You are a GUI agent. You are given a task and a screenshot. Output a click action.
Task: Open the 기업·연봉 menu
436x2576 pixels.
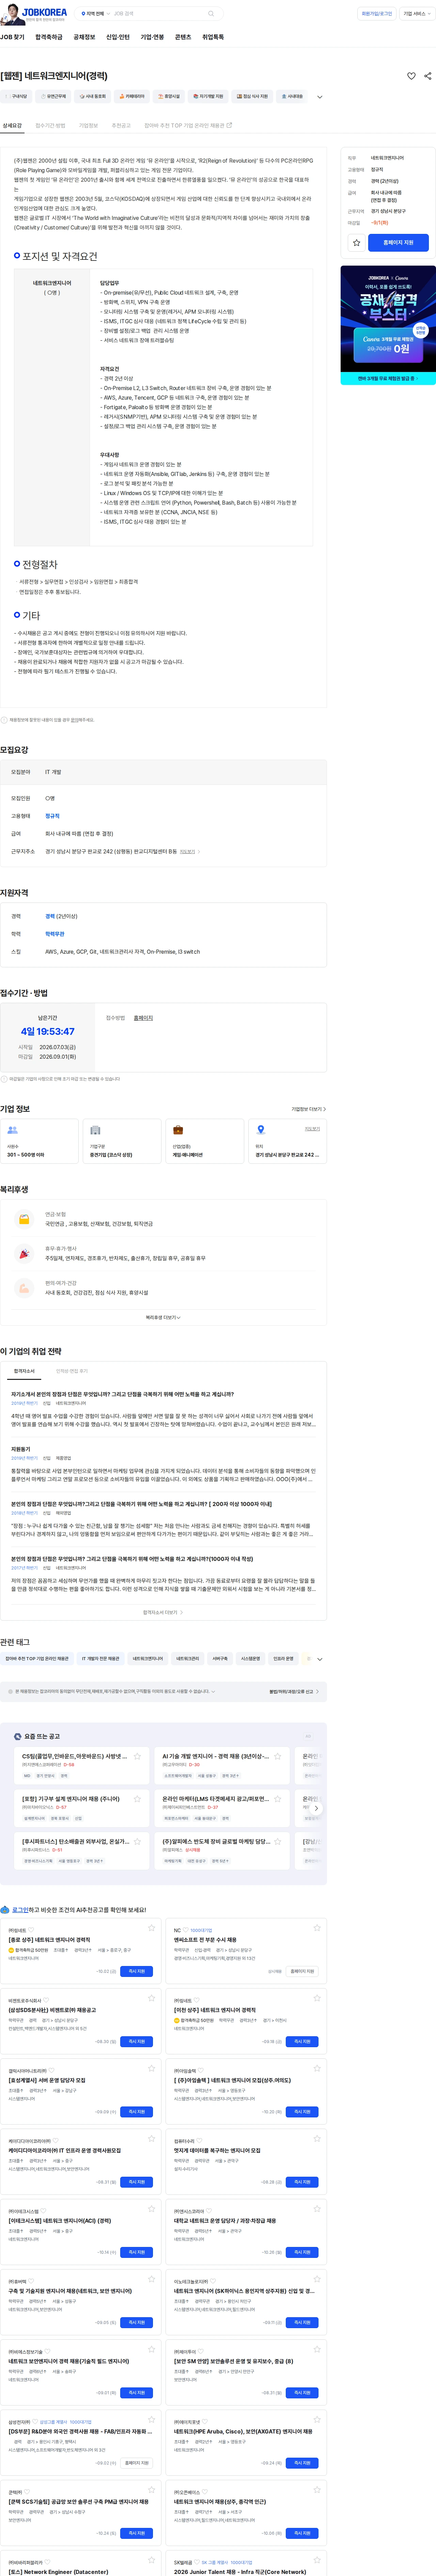tap(152, 37)
